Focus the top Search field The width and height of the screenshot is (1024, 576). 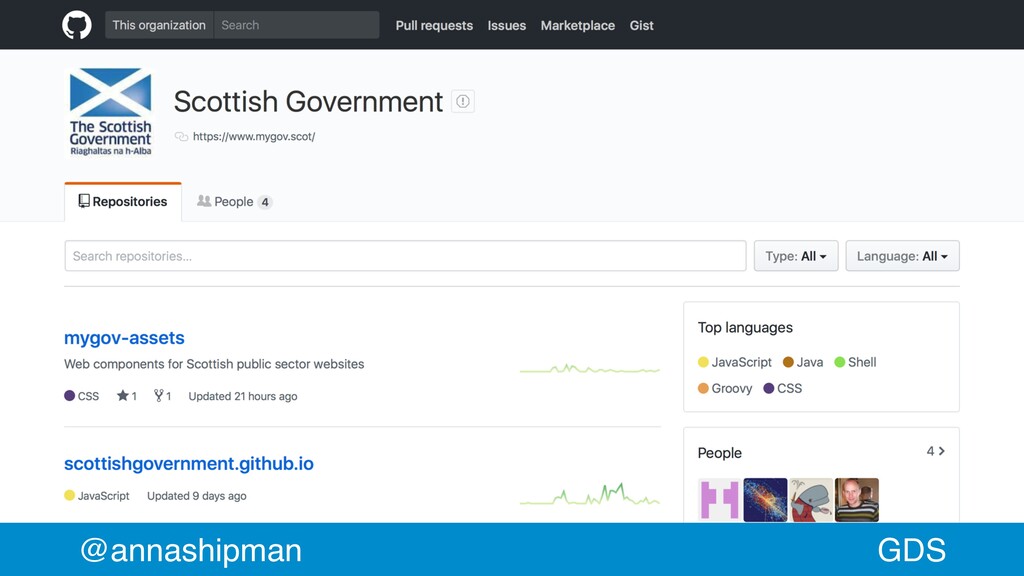(x=296, y=25)
